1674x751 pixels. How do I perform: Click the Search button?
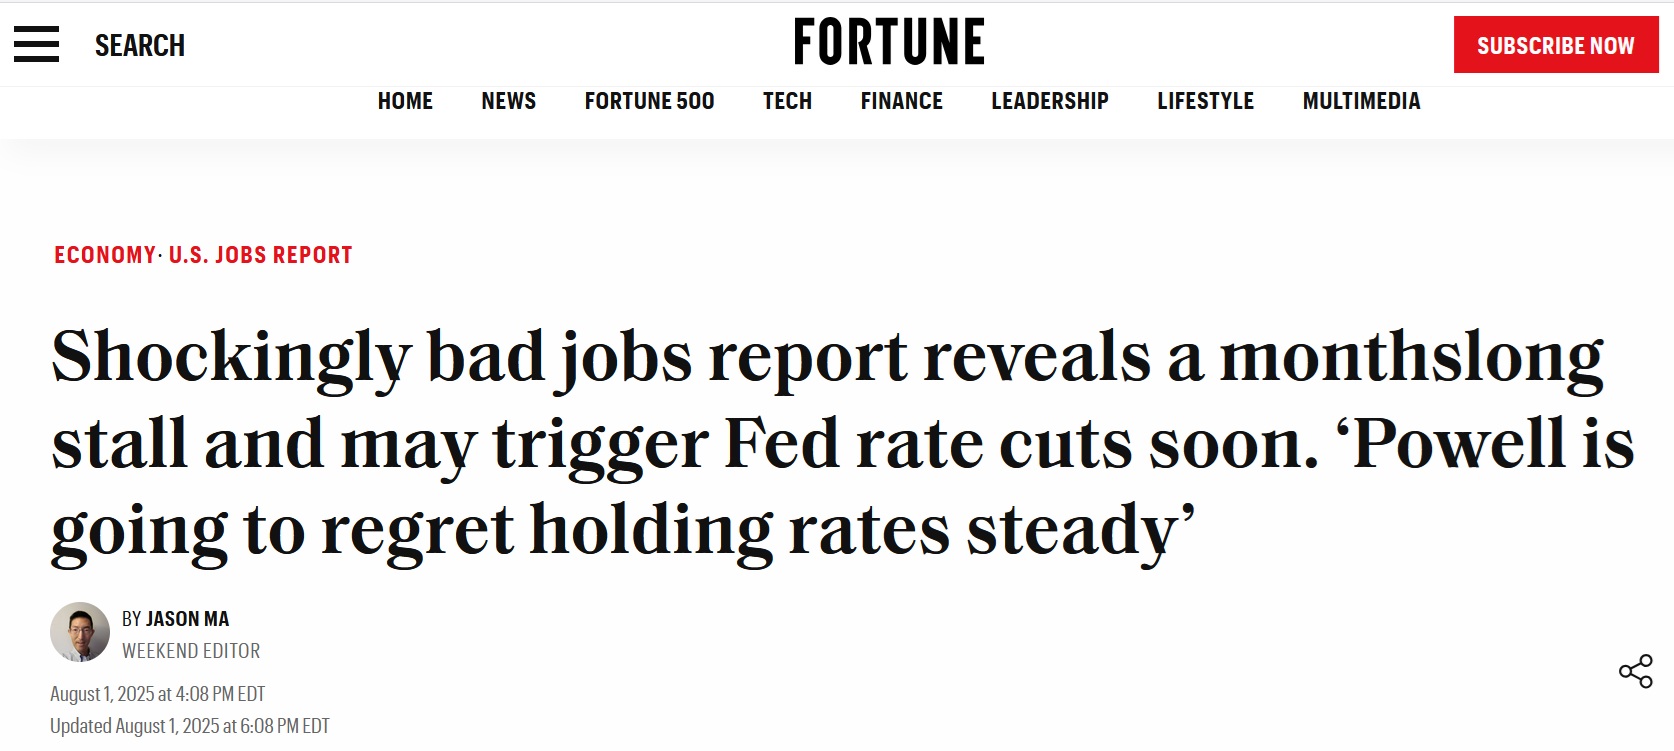140,46
